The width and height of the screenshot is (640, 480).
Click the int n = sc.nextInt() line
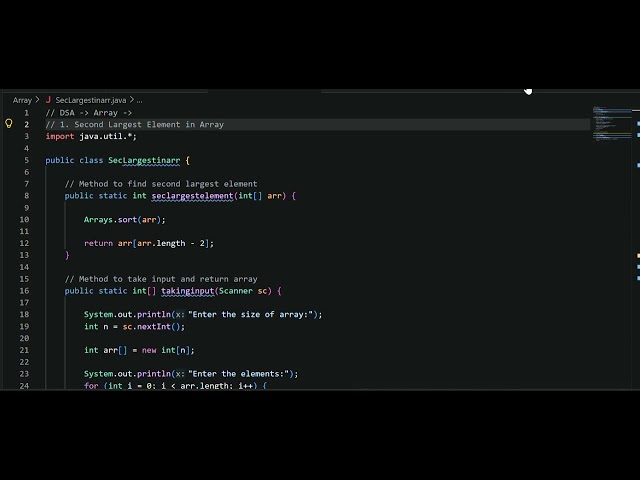click(x=134, y=327)
